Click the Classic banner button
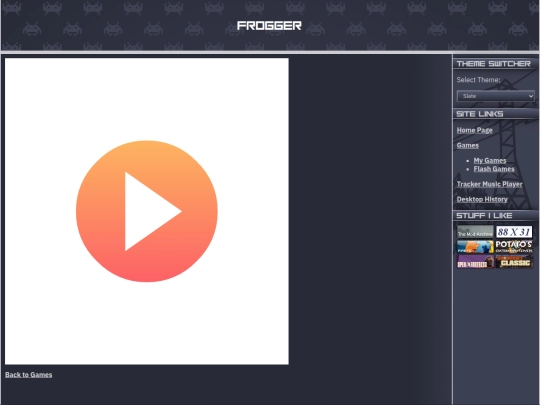The image size is (540, 405). pyautogui.click(x=514, y=261)
